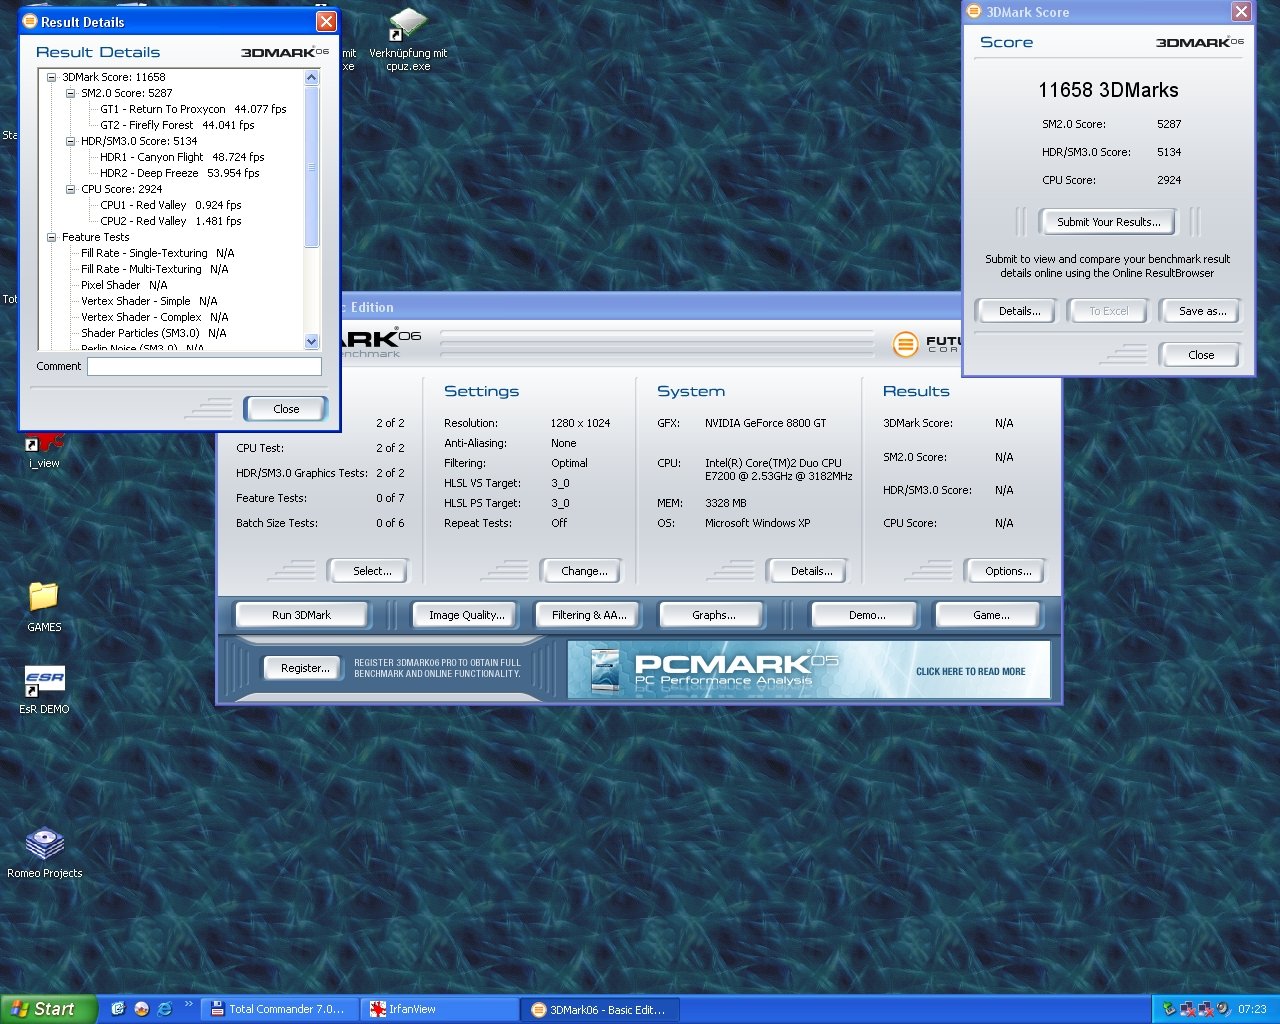Select 'Vertex Shader - Complex' tree row

point(154,317)
